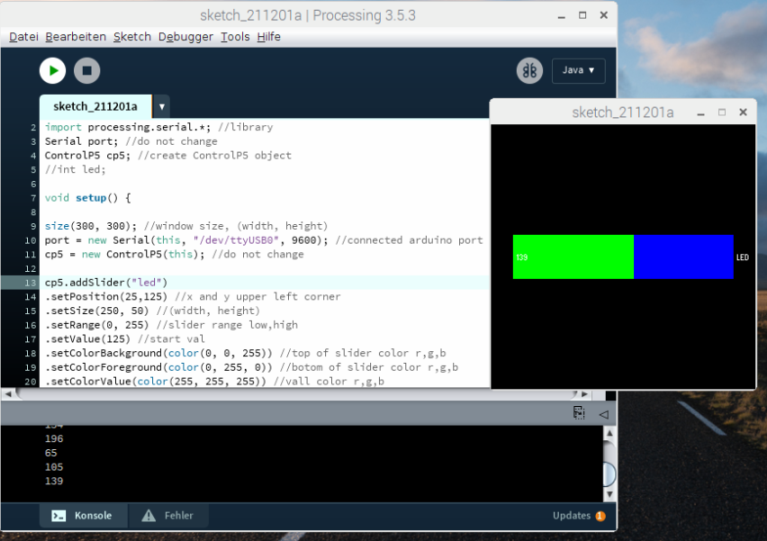Open the Java mode dropdown
The image size is (767, 541).
578,70
